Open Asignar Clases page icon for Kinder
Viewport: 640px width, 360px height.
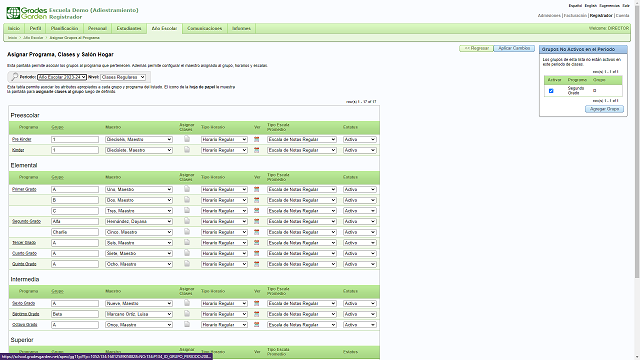pyautogui.click(x=187, y=150)
